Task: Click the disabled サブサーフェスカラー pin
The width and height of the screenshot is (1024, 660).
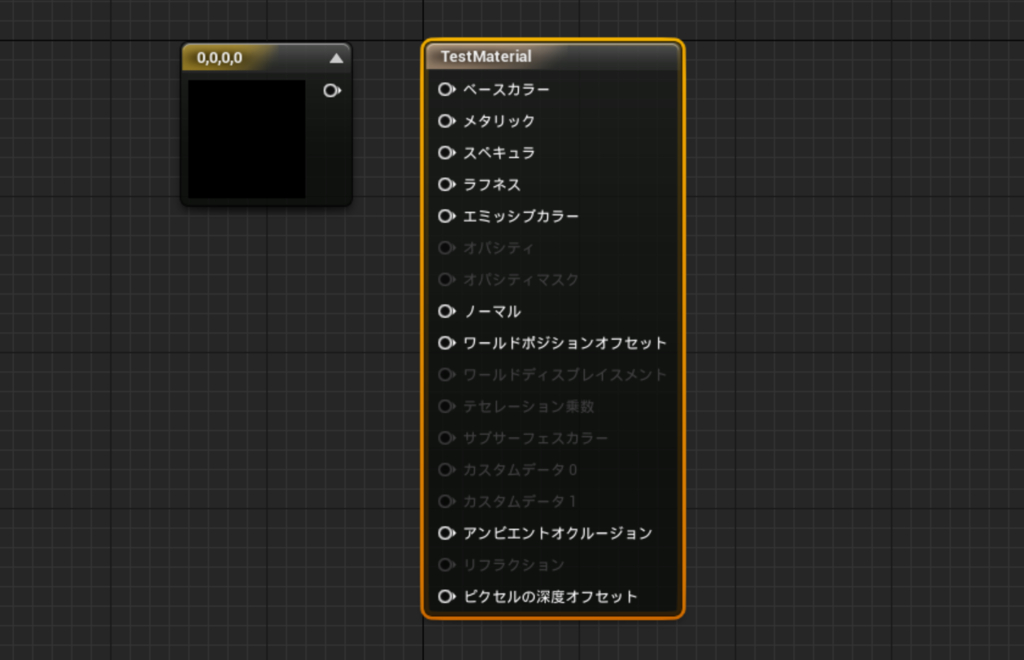Action: (447, 438)
